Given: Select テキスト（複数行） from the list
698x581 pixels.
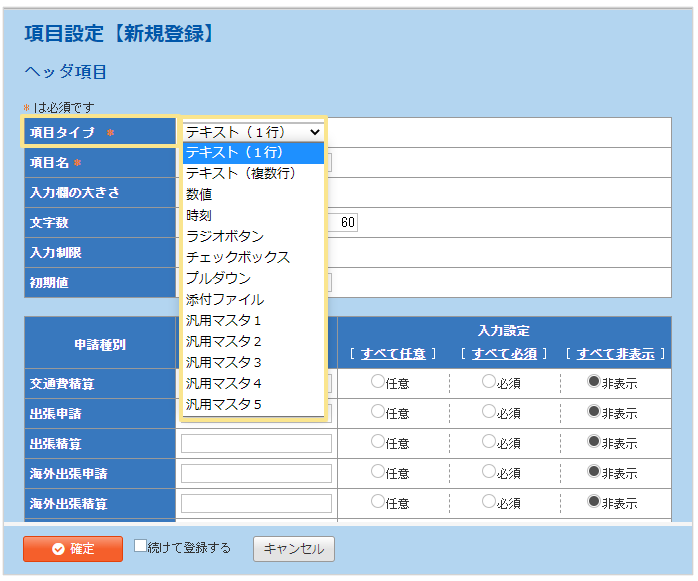Looking at the screenshot, I should [240, 173].
